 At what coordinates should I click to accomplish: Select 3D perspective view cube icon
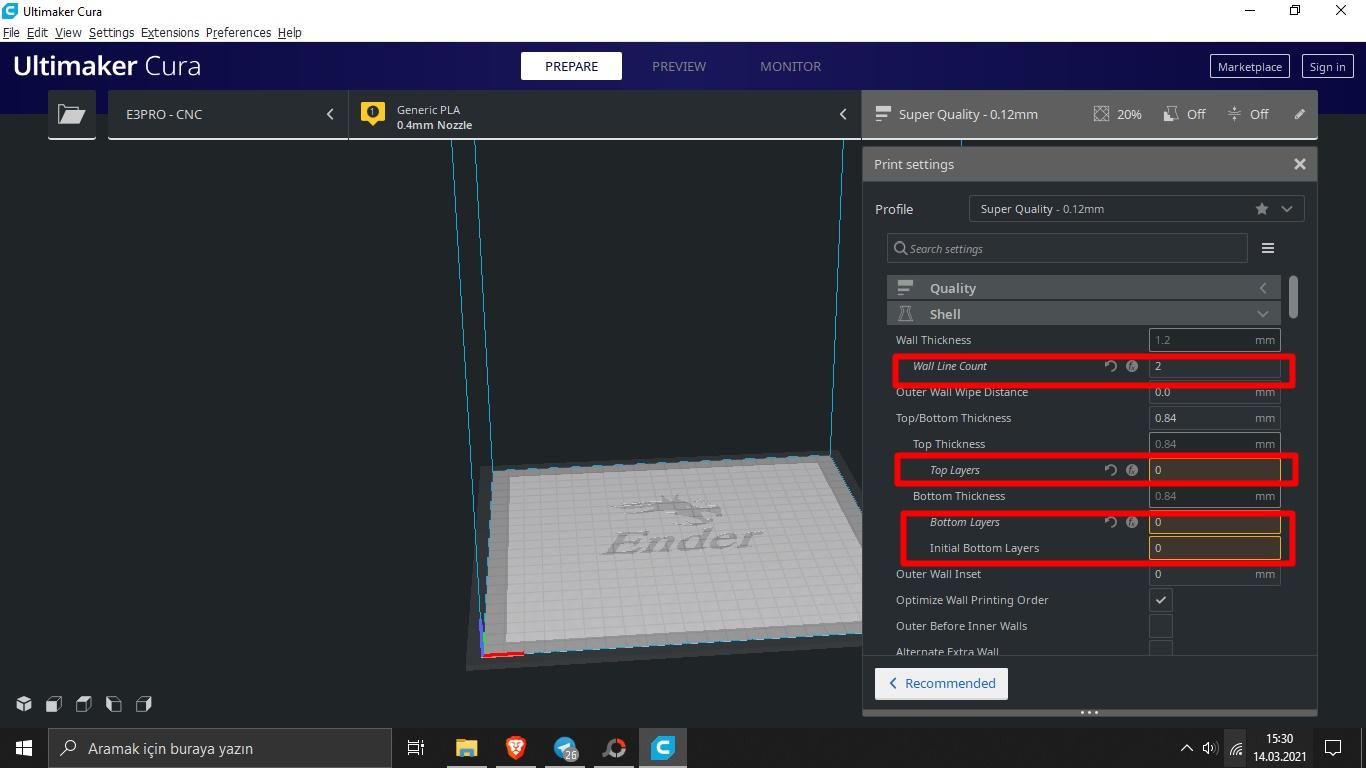pyautogui.click(x=24, y=704)
